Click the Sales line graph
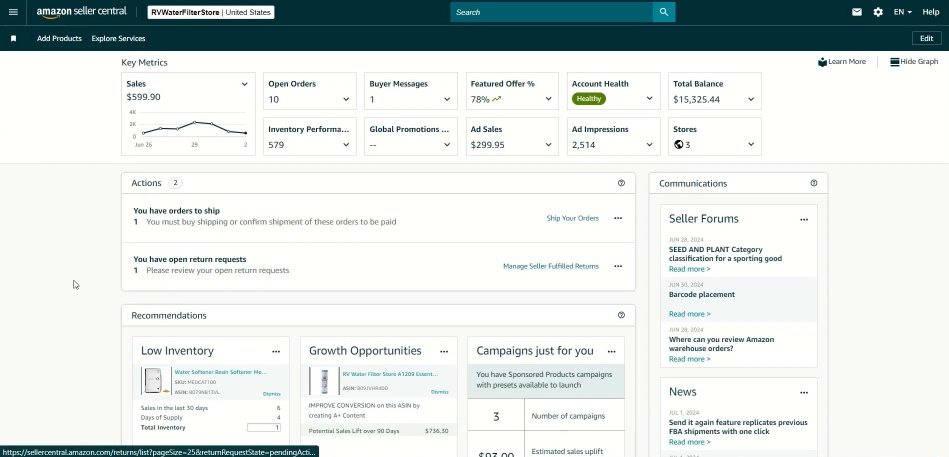Screen dimensions: 949x457 point(194,128)
